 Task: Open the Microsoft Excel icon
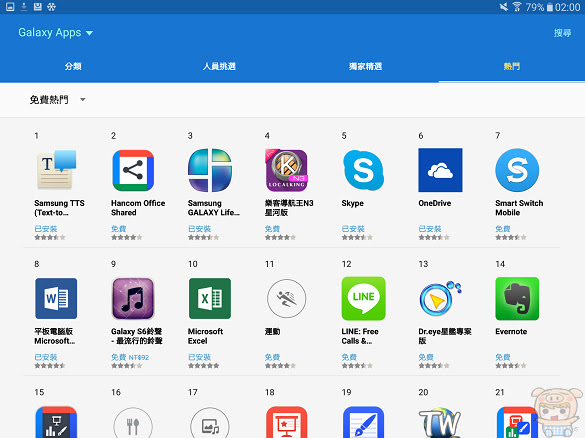pyautogui.click(x=210, y=298)
